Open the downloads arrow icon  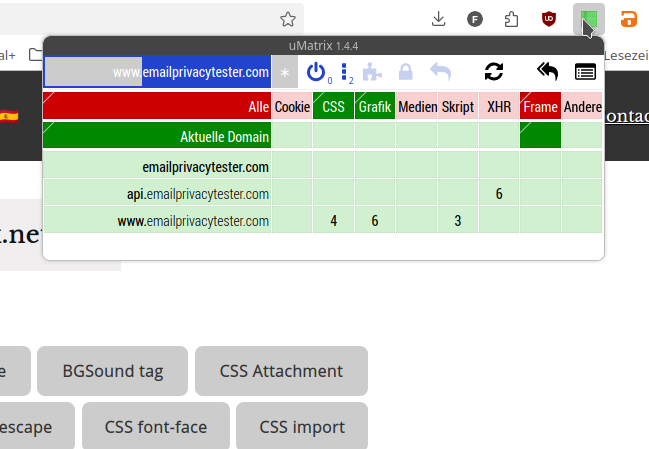coord(438,19)
